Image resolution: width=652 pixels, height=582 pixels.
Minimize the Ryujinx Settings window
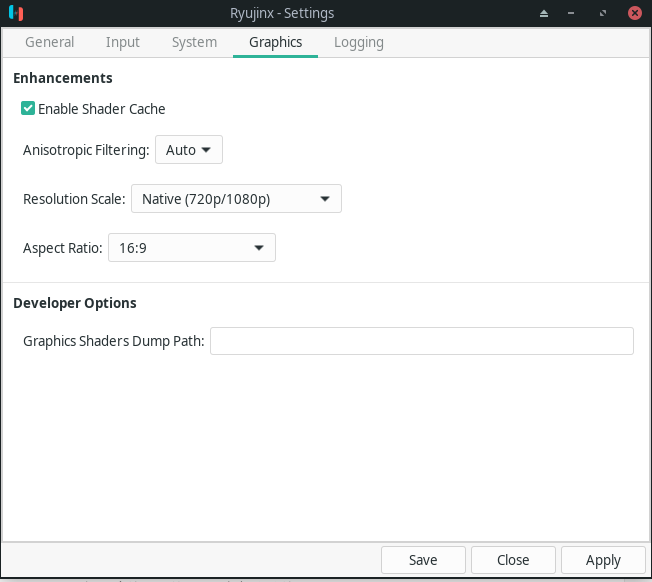click(571, 14)
